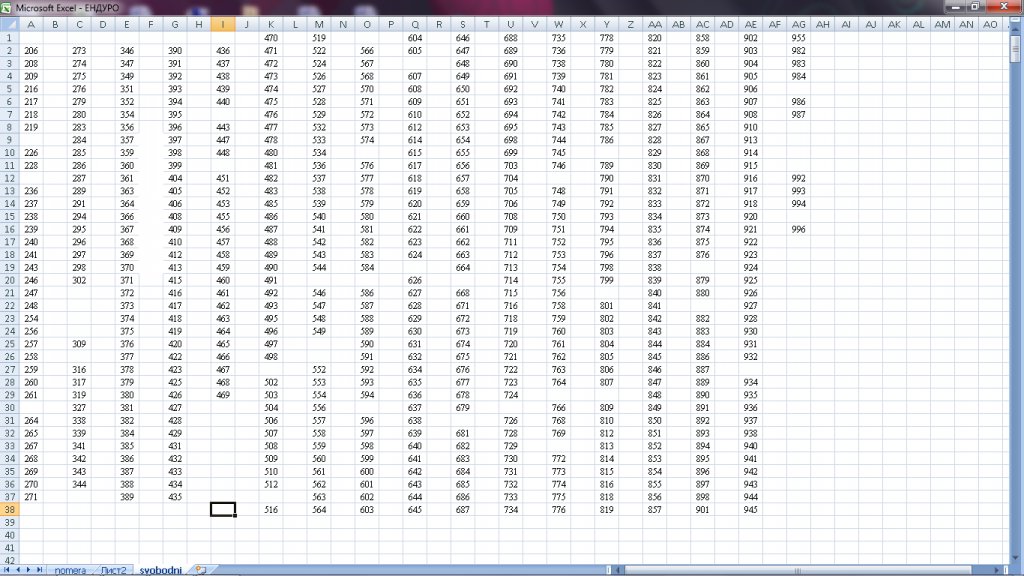Image resolution: width=1024 pixels, height=576 pixels.
Task: Select the cell containing 955
Action: point(798,38)
